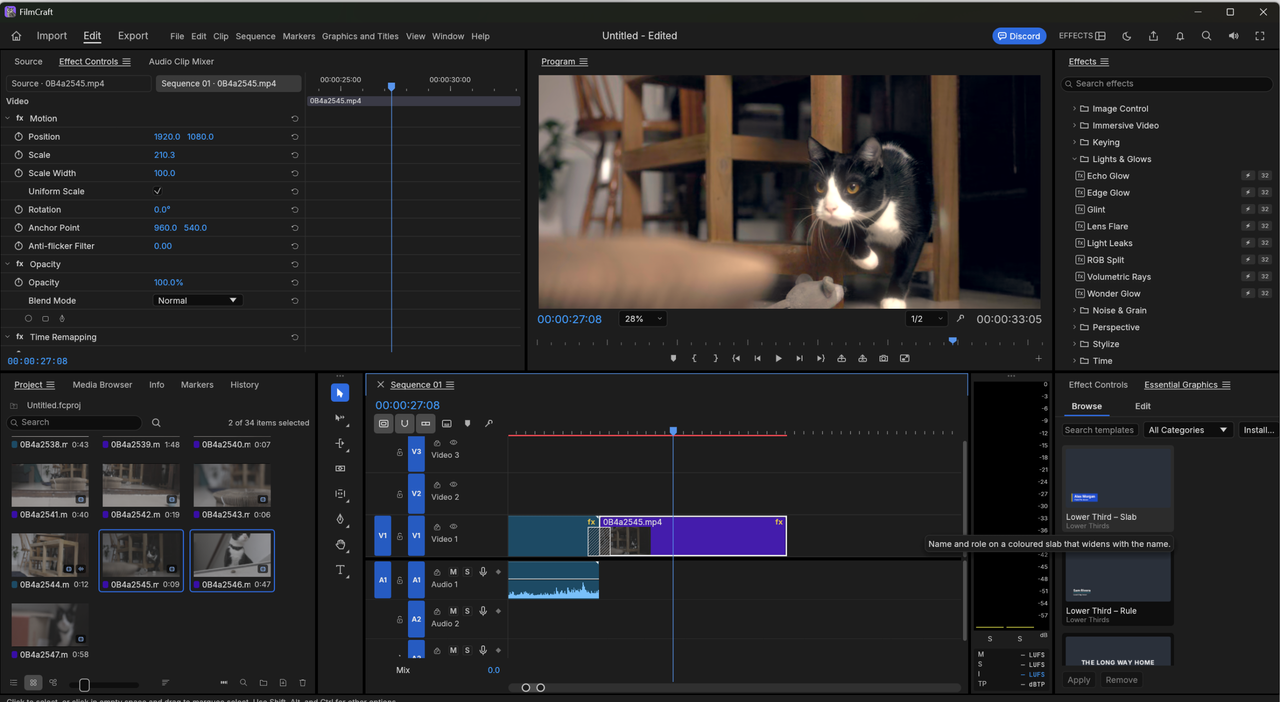Image resolution: width=1280 pixels, height=702 pixels.
Task: Open Program monitor wrench settings
Action: (960, 319)
